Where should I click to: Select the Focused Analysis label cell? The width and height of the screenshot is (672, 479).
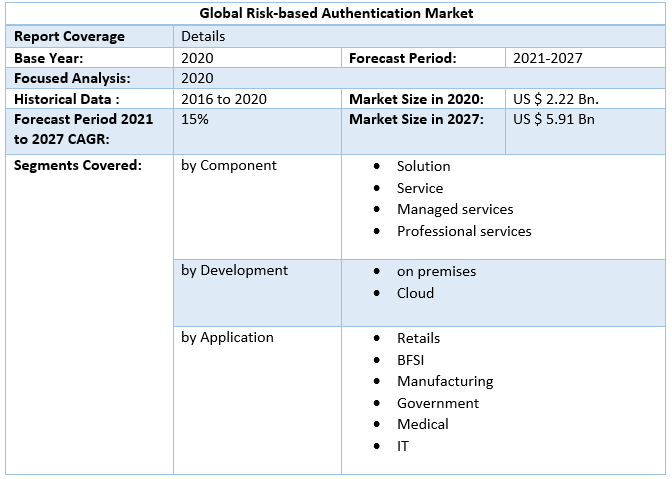coord(72,78)
